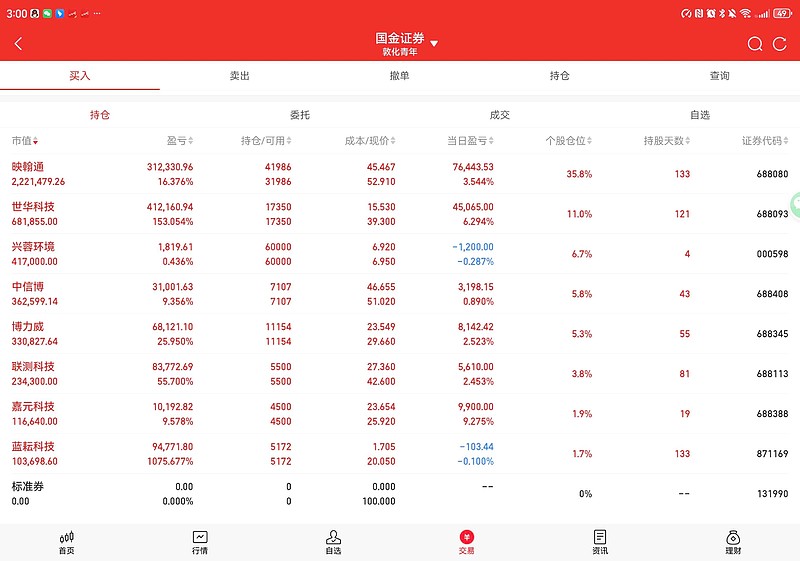800x561 pixels.
Task: Select the 联测科技 stock row
Action: tap(400, 374)
